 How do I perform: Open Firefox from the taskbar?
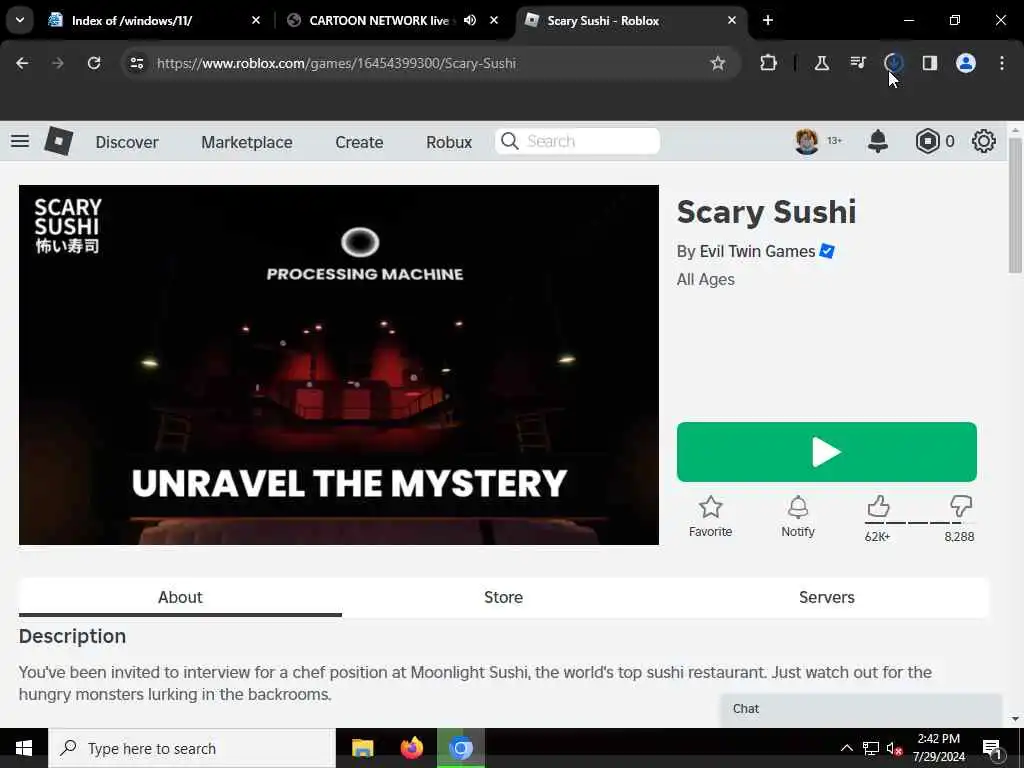click(x=411, y=748)
